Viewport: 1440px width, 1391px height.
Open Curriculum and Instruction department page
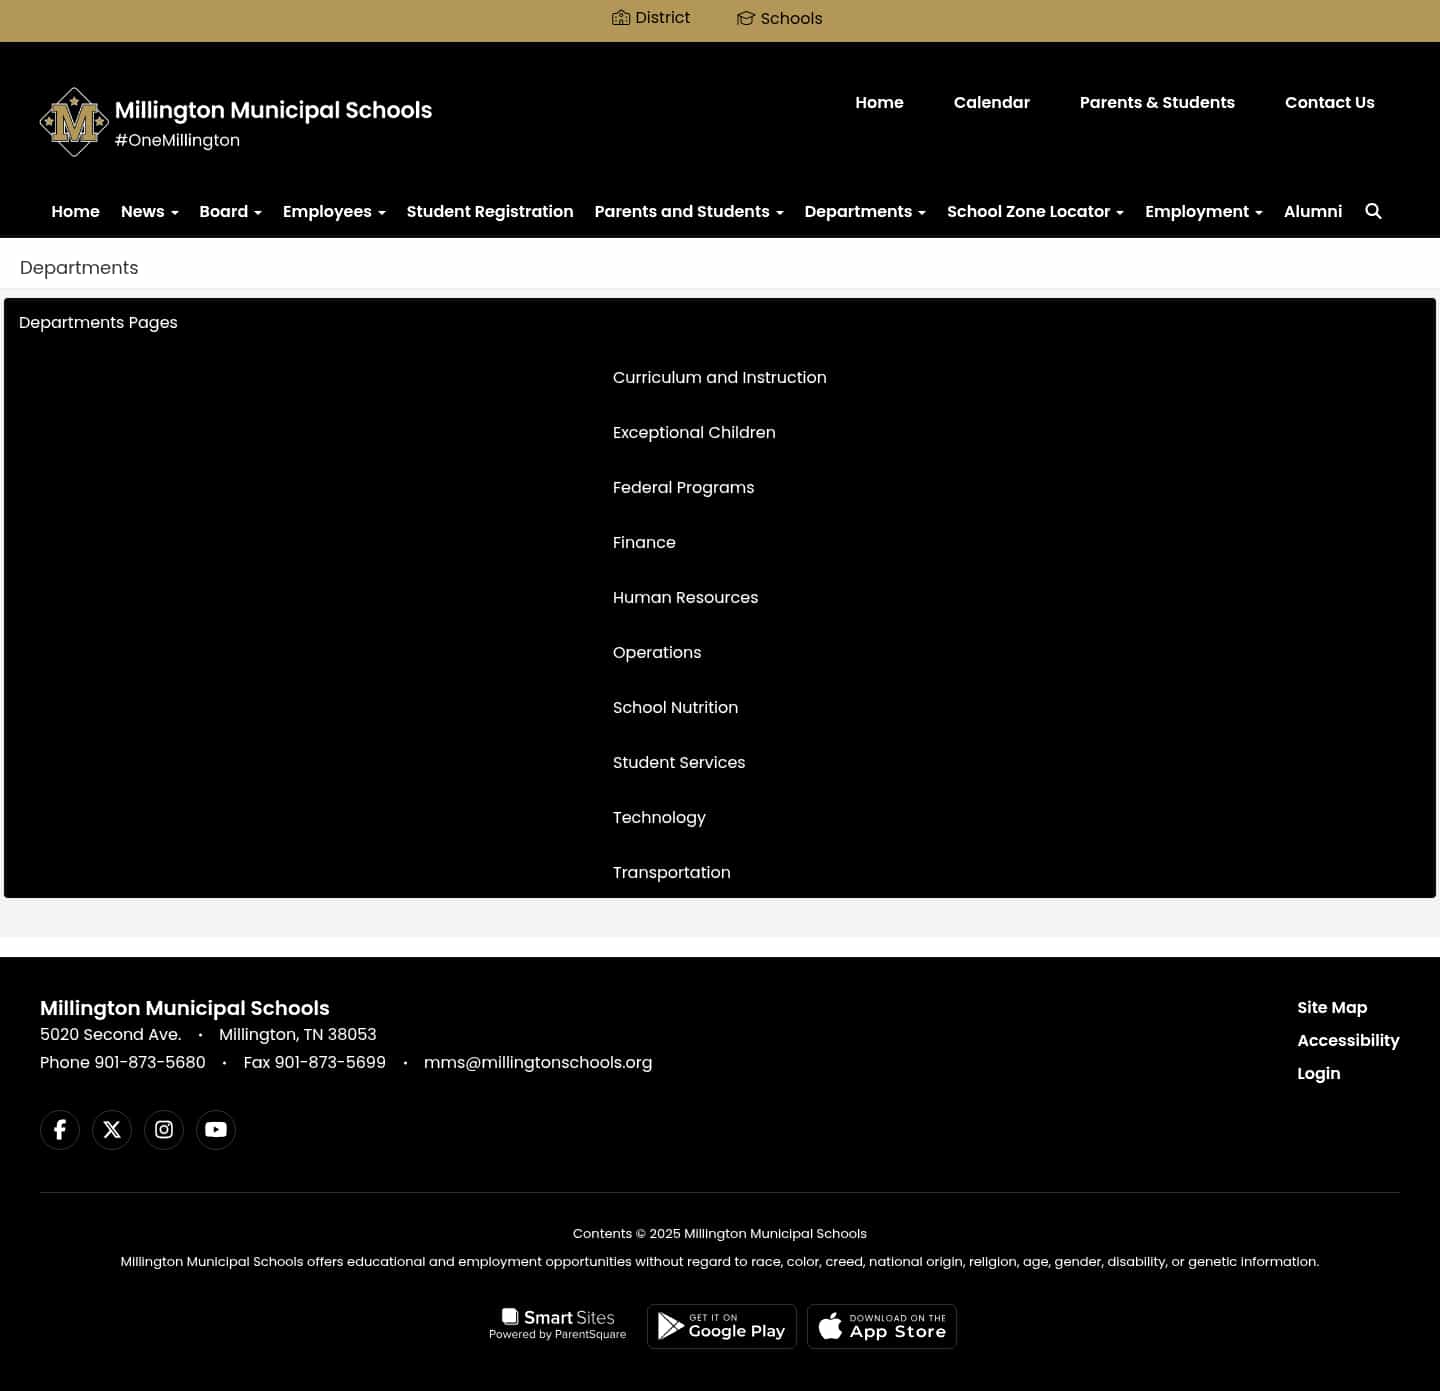720,377
